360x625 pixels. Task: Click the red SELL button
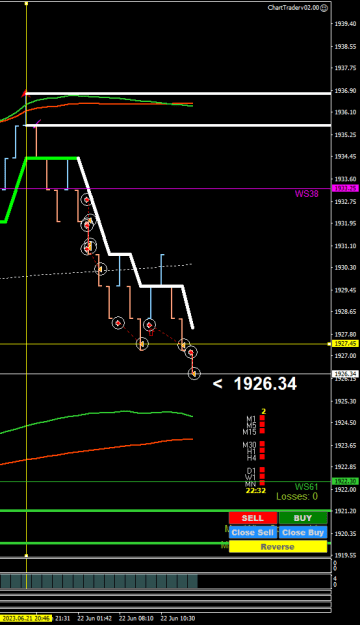[253, 518]
